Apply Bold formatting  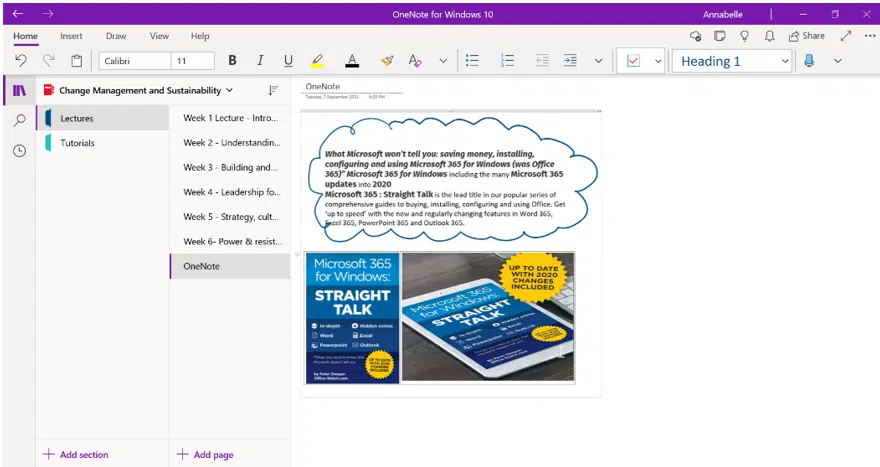pyautogui.click(x=232, y=61)
